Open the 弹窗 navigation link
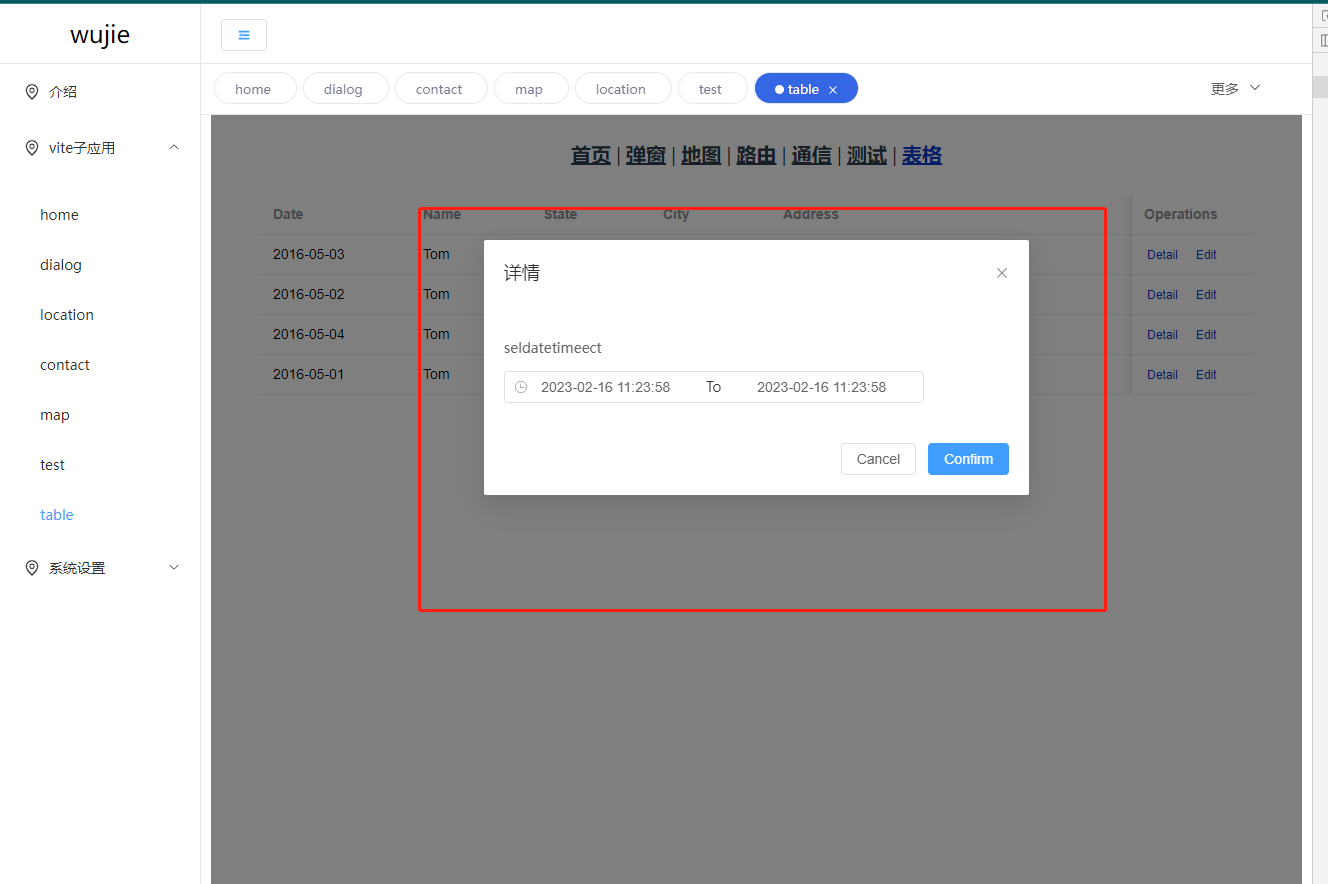The width and height of the screenshot is (1328, 884). pos(645,155)
